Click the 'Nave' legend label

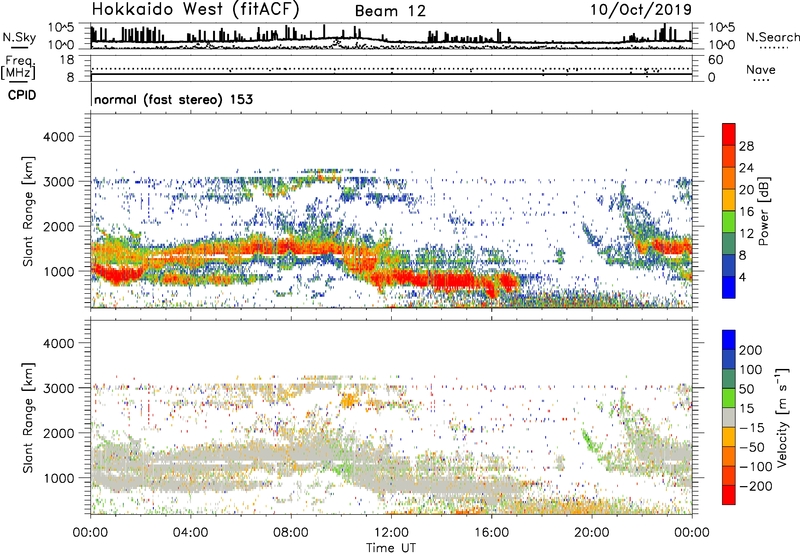(x=761, y=69)
